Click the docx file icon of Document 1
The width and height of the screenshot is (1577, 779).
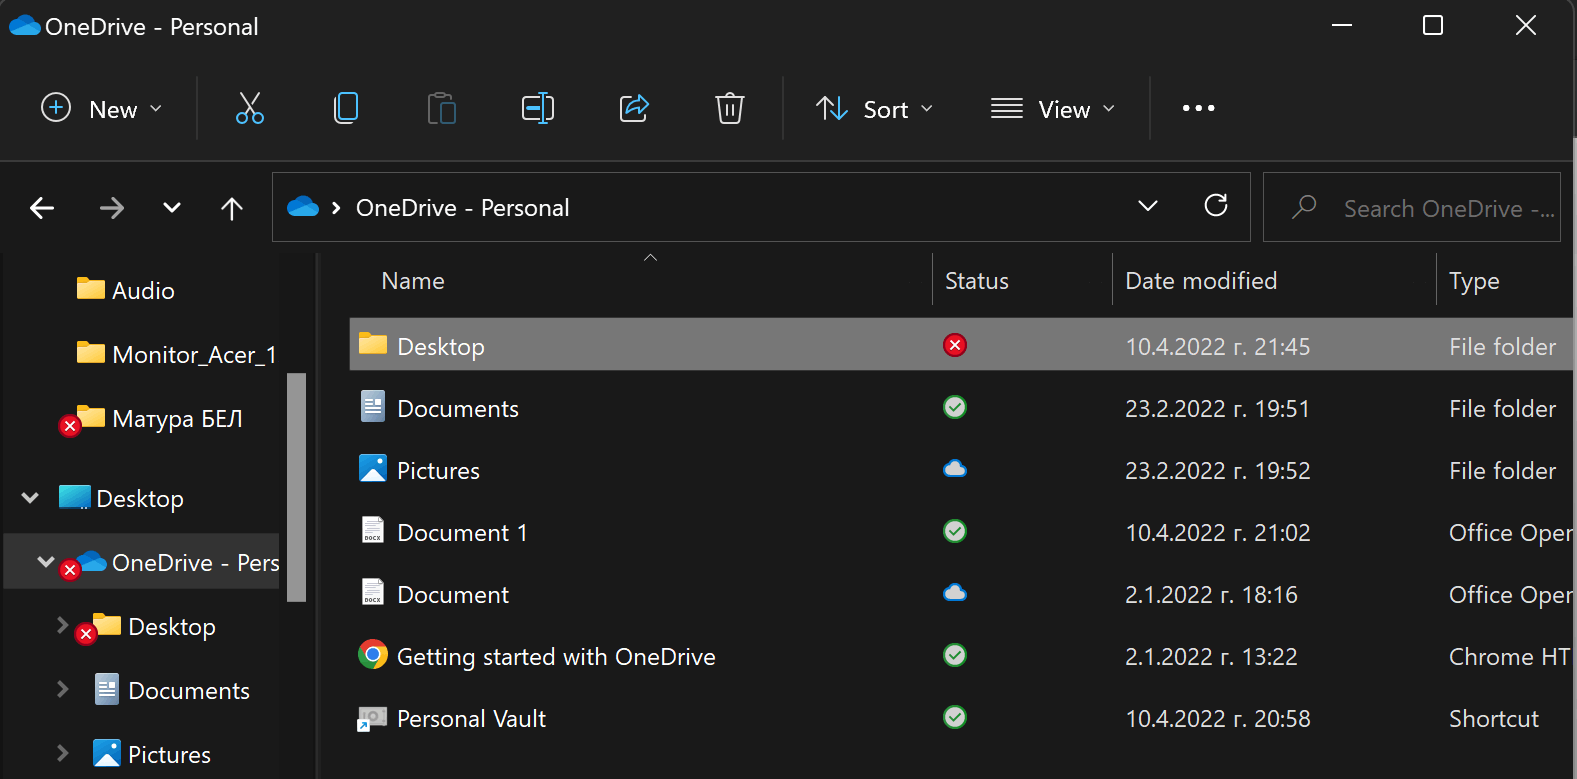point(372,530)
